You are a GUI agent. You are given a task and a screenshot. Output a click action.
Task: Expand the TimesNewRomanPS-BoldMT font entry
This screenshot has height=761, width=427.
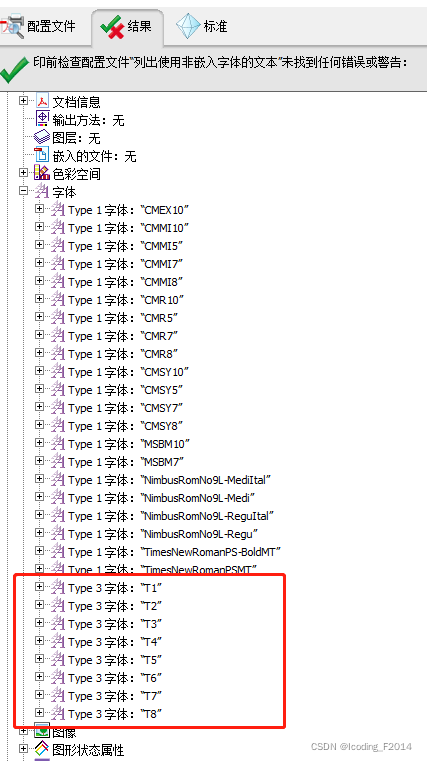(x=39, y=551)
